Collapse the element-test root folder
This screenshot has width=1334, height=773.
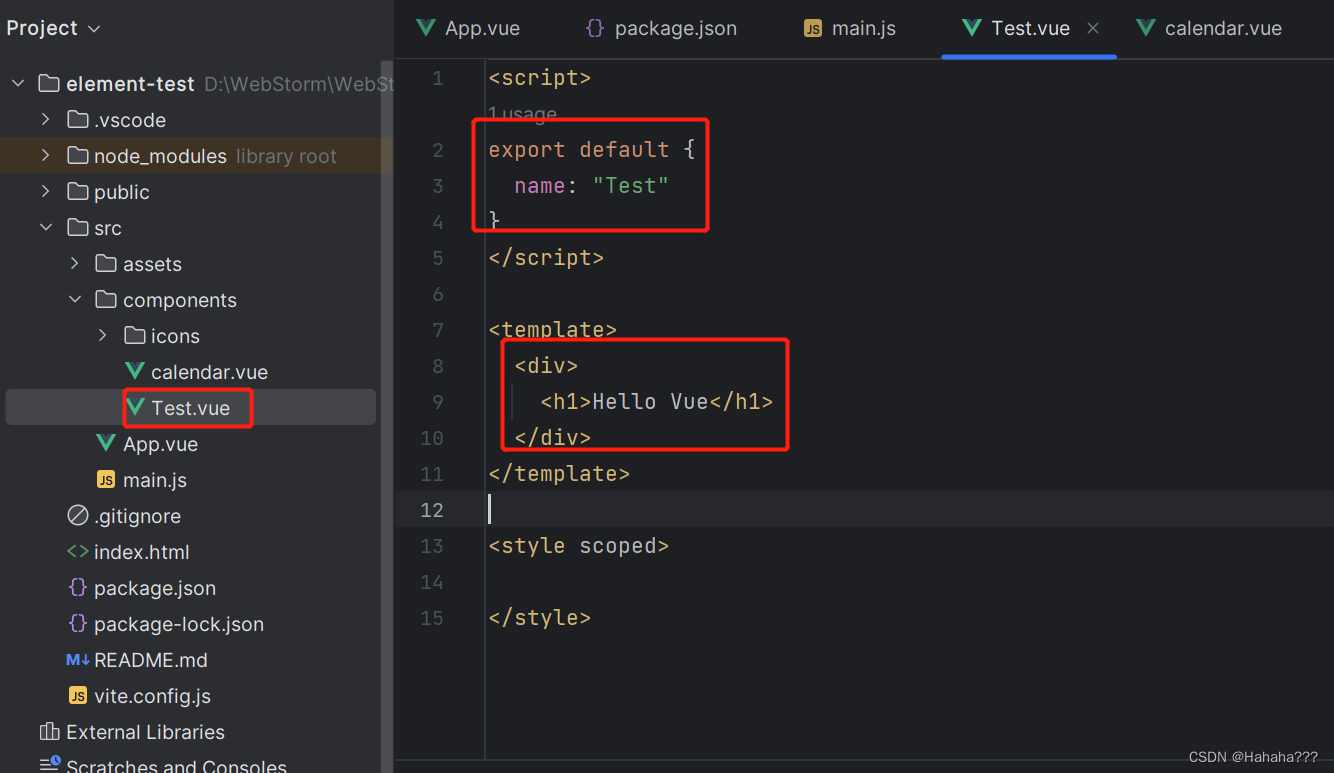click(x=18, y=84)
